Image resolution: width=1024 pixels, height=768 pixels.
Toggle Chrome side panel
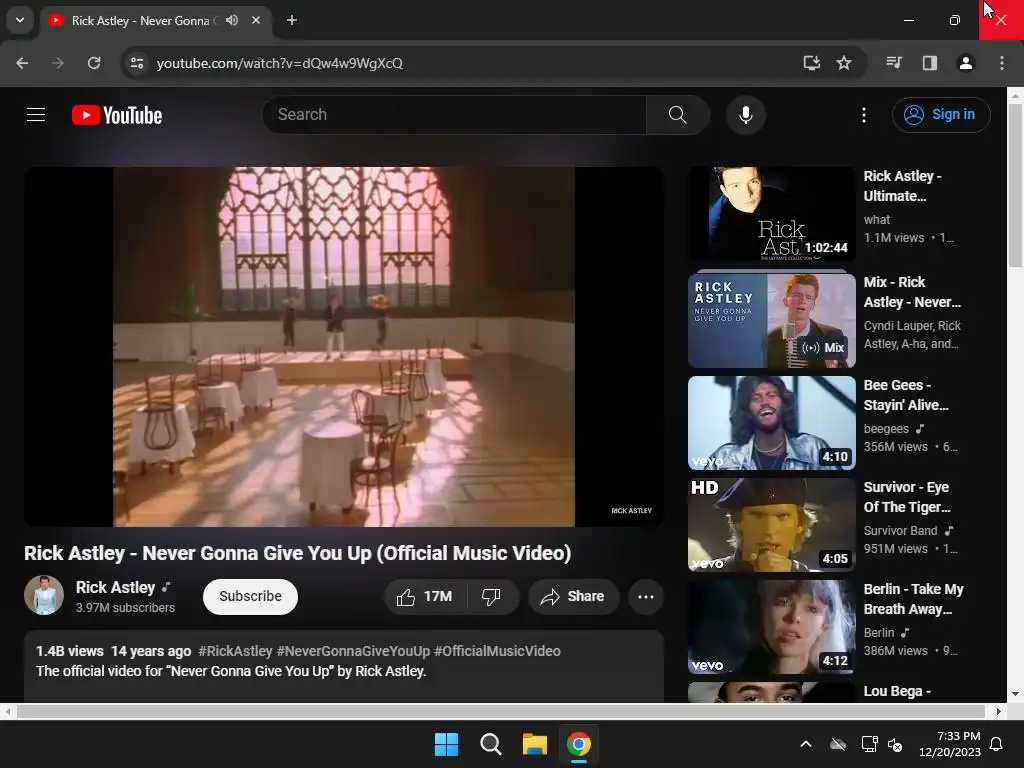click(930, 63)
